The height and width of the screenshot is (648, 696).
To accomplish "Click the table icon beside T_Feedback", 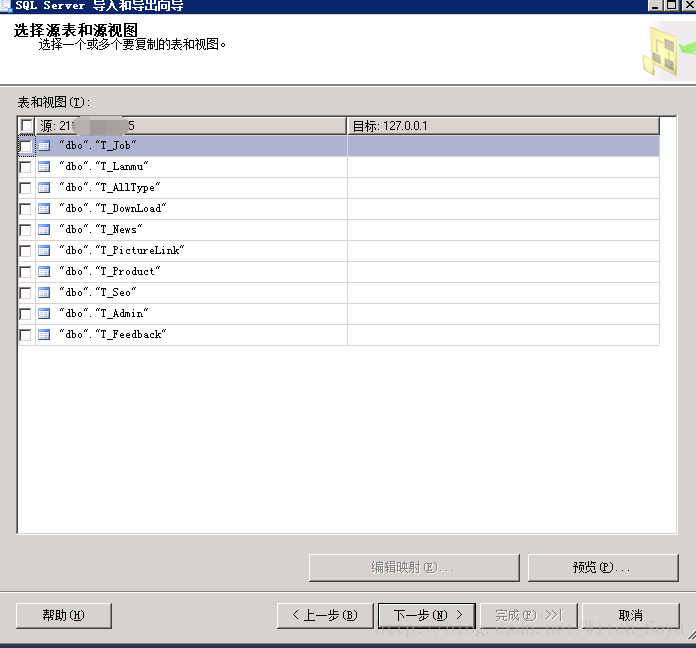I will coord(44,335).
